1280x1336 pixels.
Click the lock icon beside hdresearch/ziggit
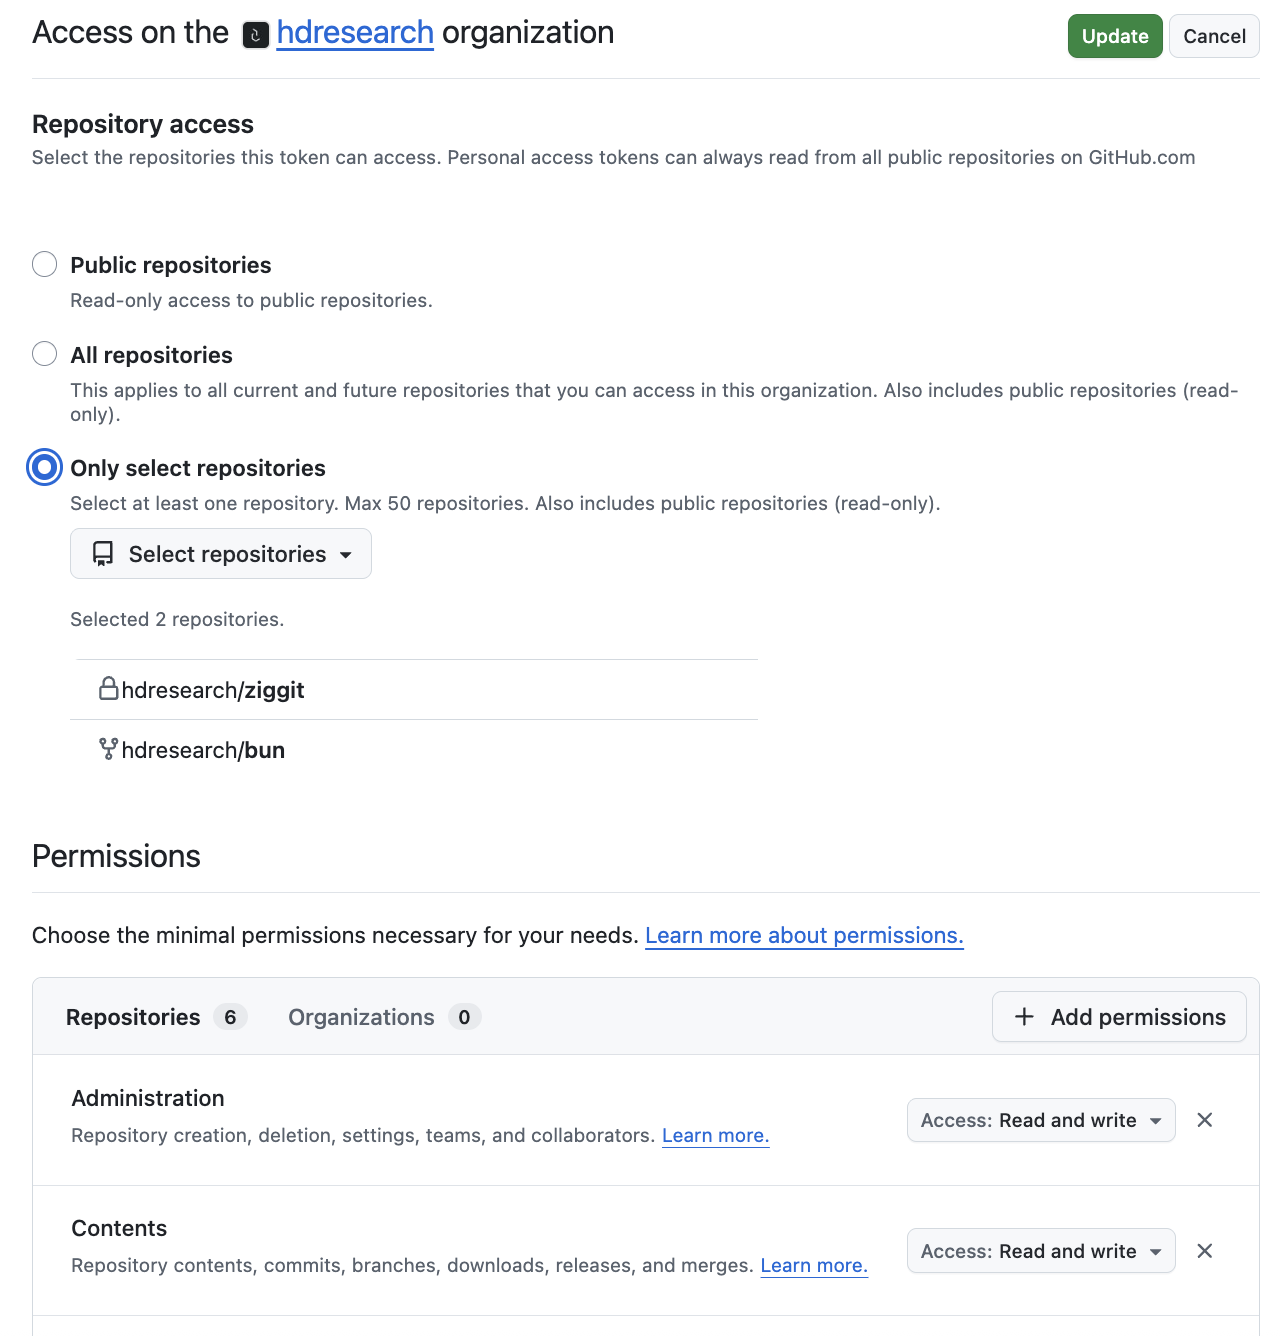pyautogui.click(x=107, y=688)
